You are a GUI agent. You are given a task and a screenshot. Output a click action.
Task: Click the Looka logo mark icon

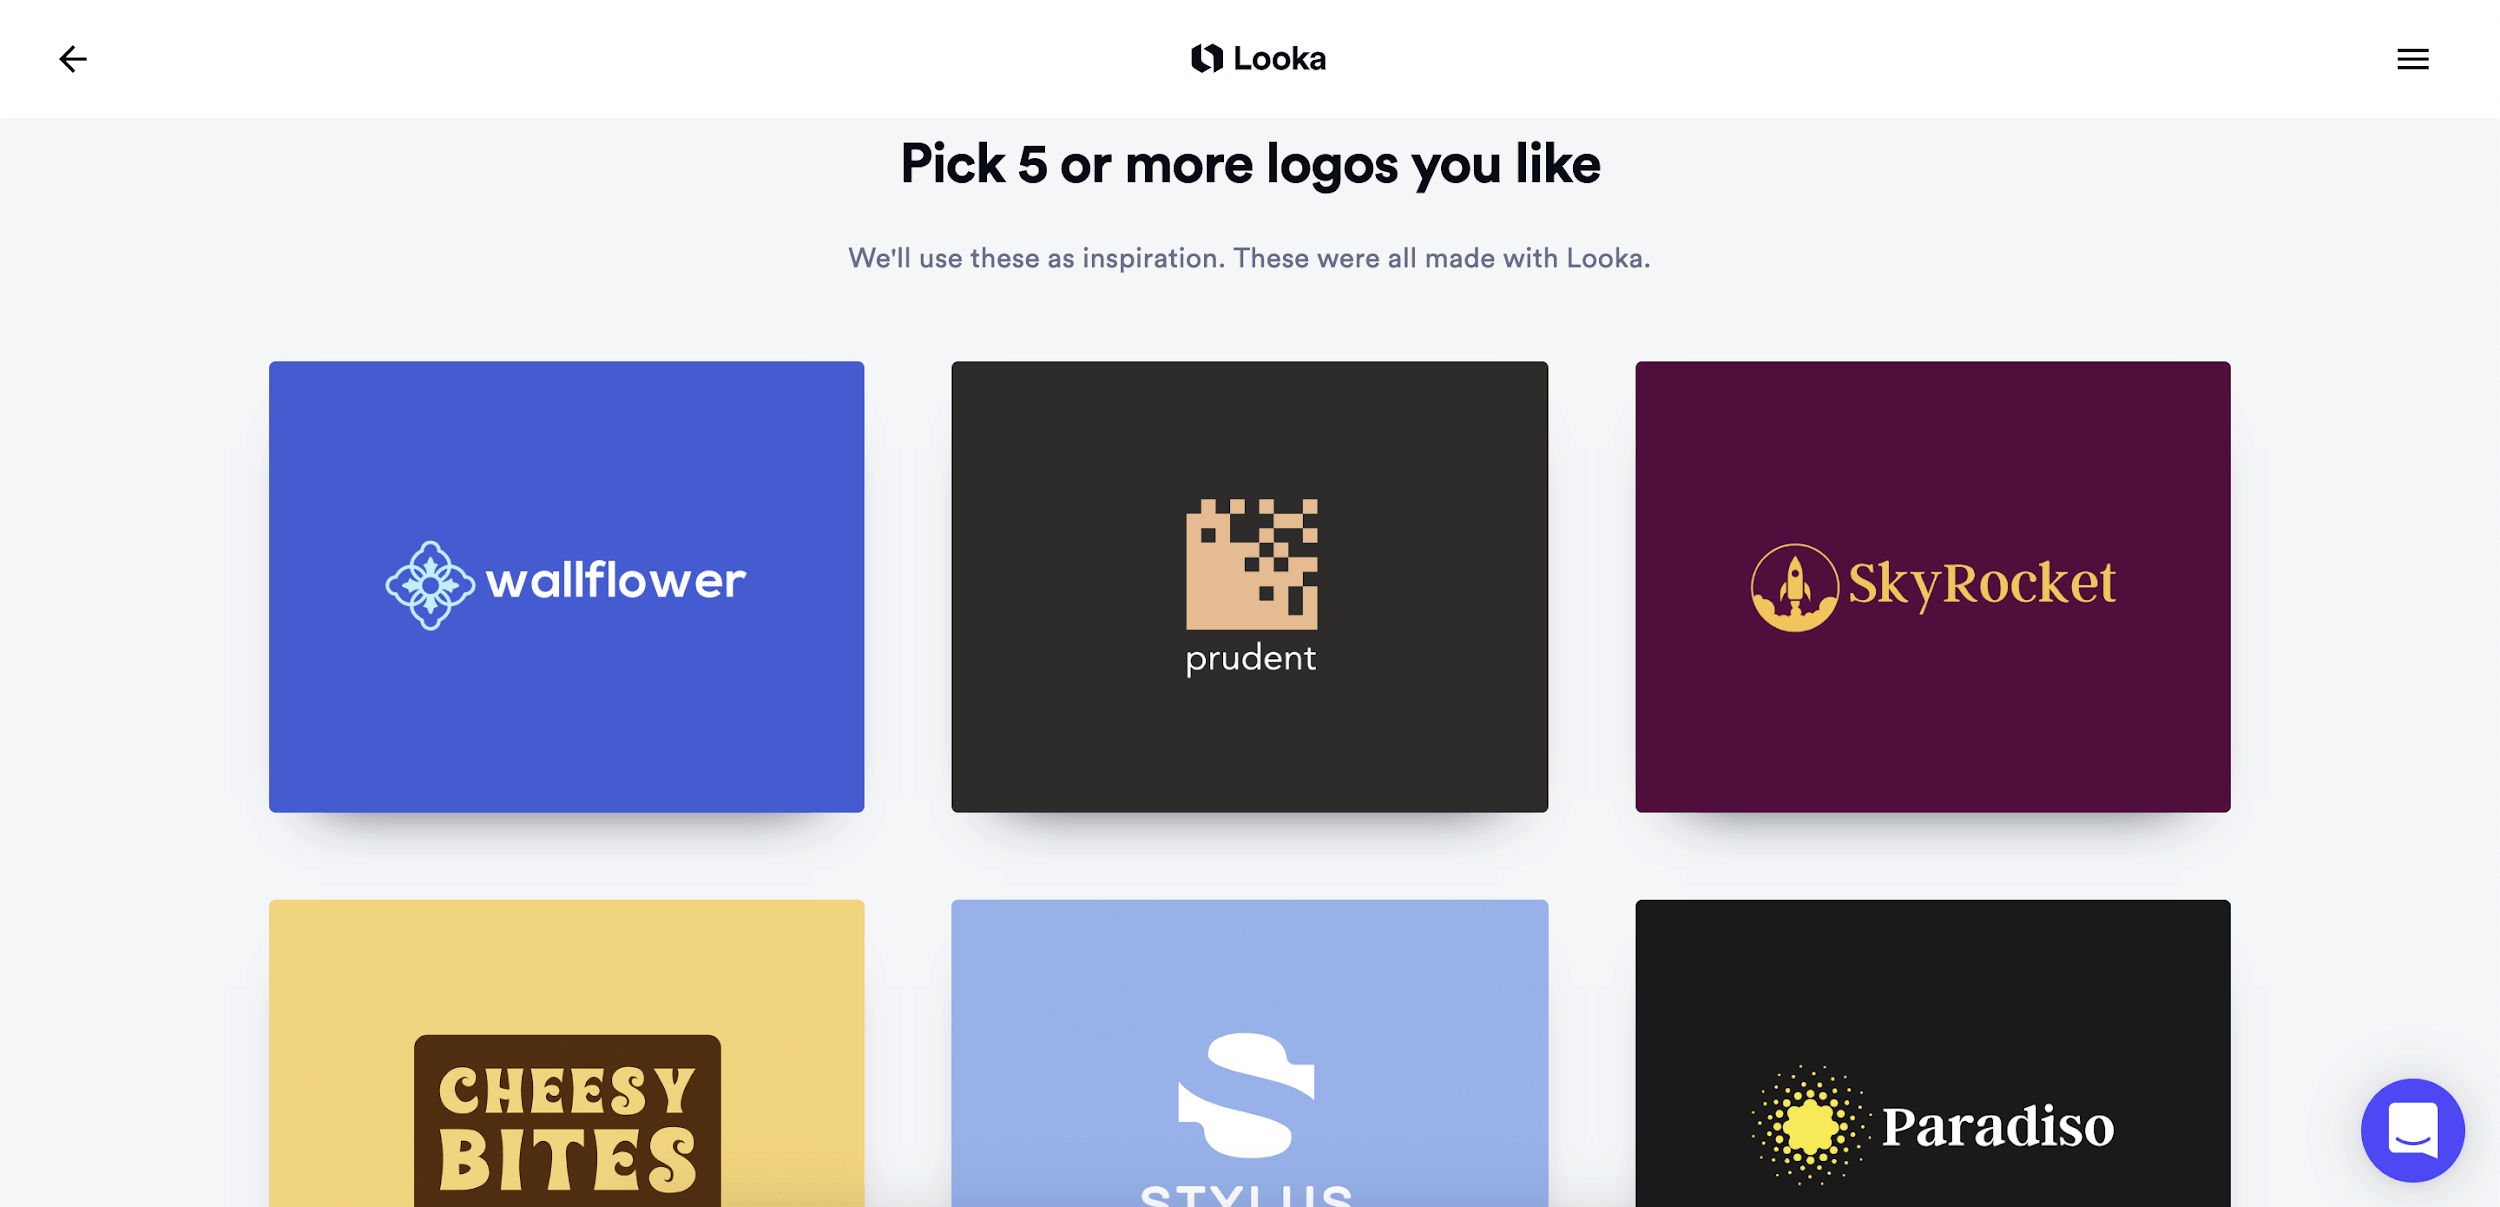pyautogui.click(x=1206, y=58)
